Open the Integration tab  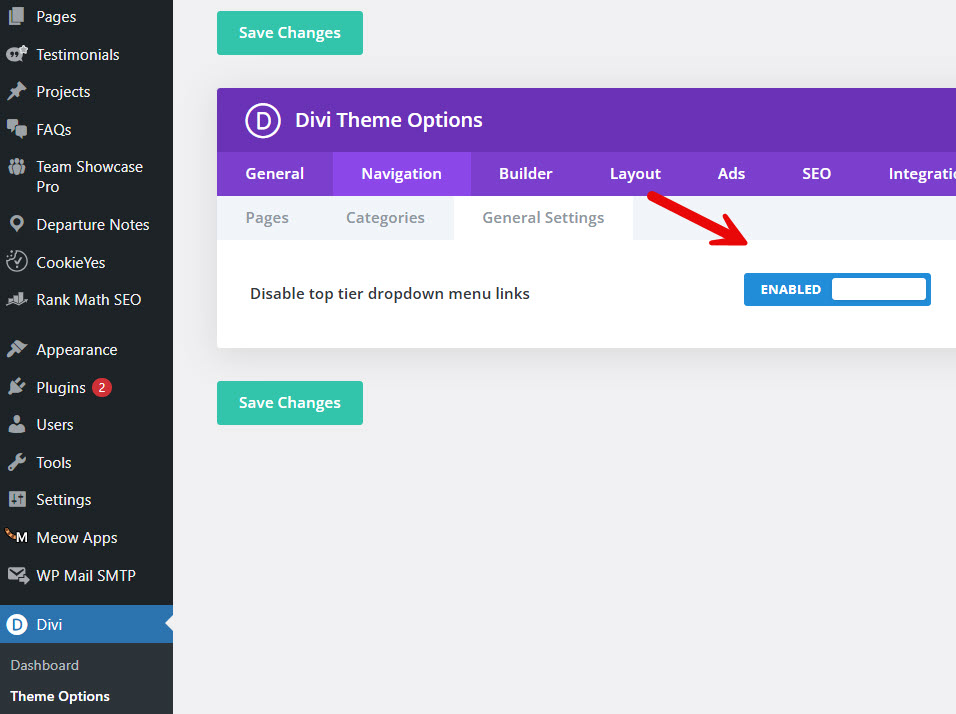921,174
